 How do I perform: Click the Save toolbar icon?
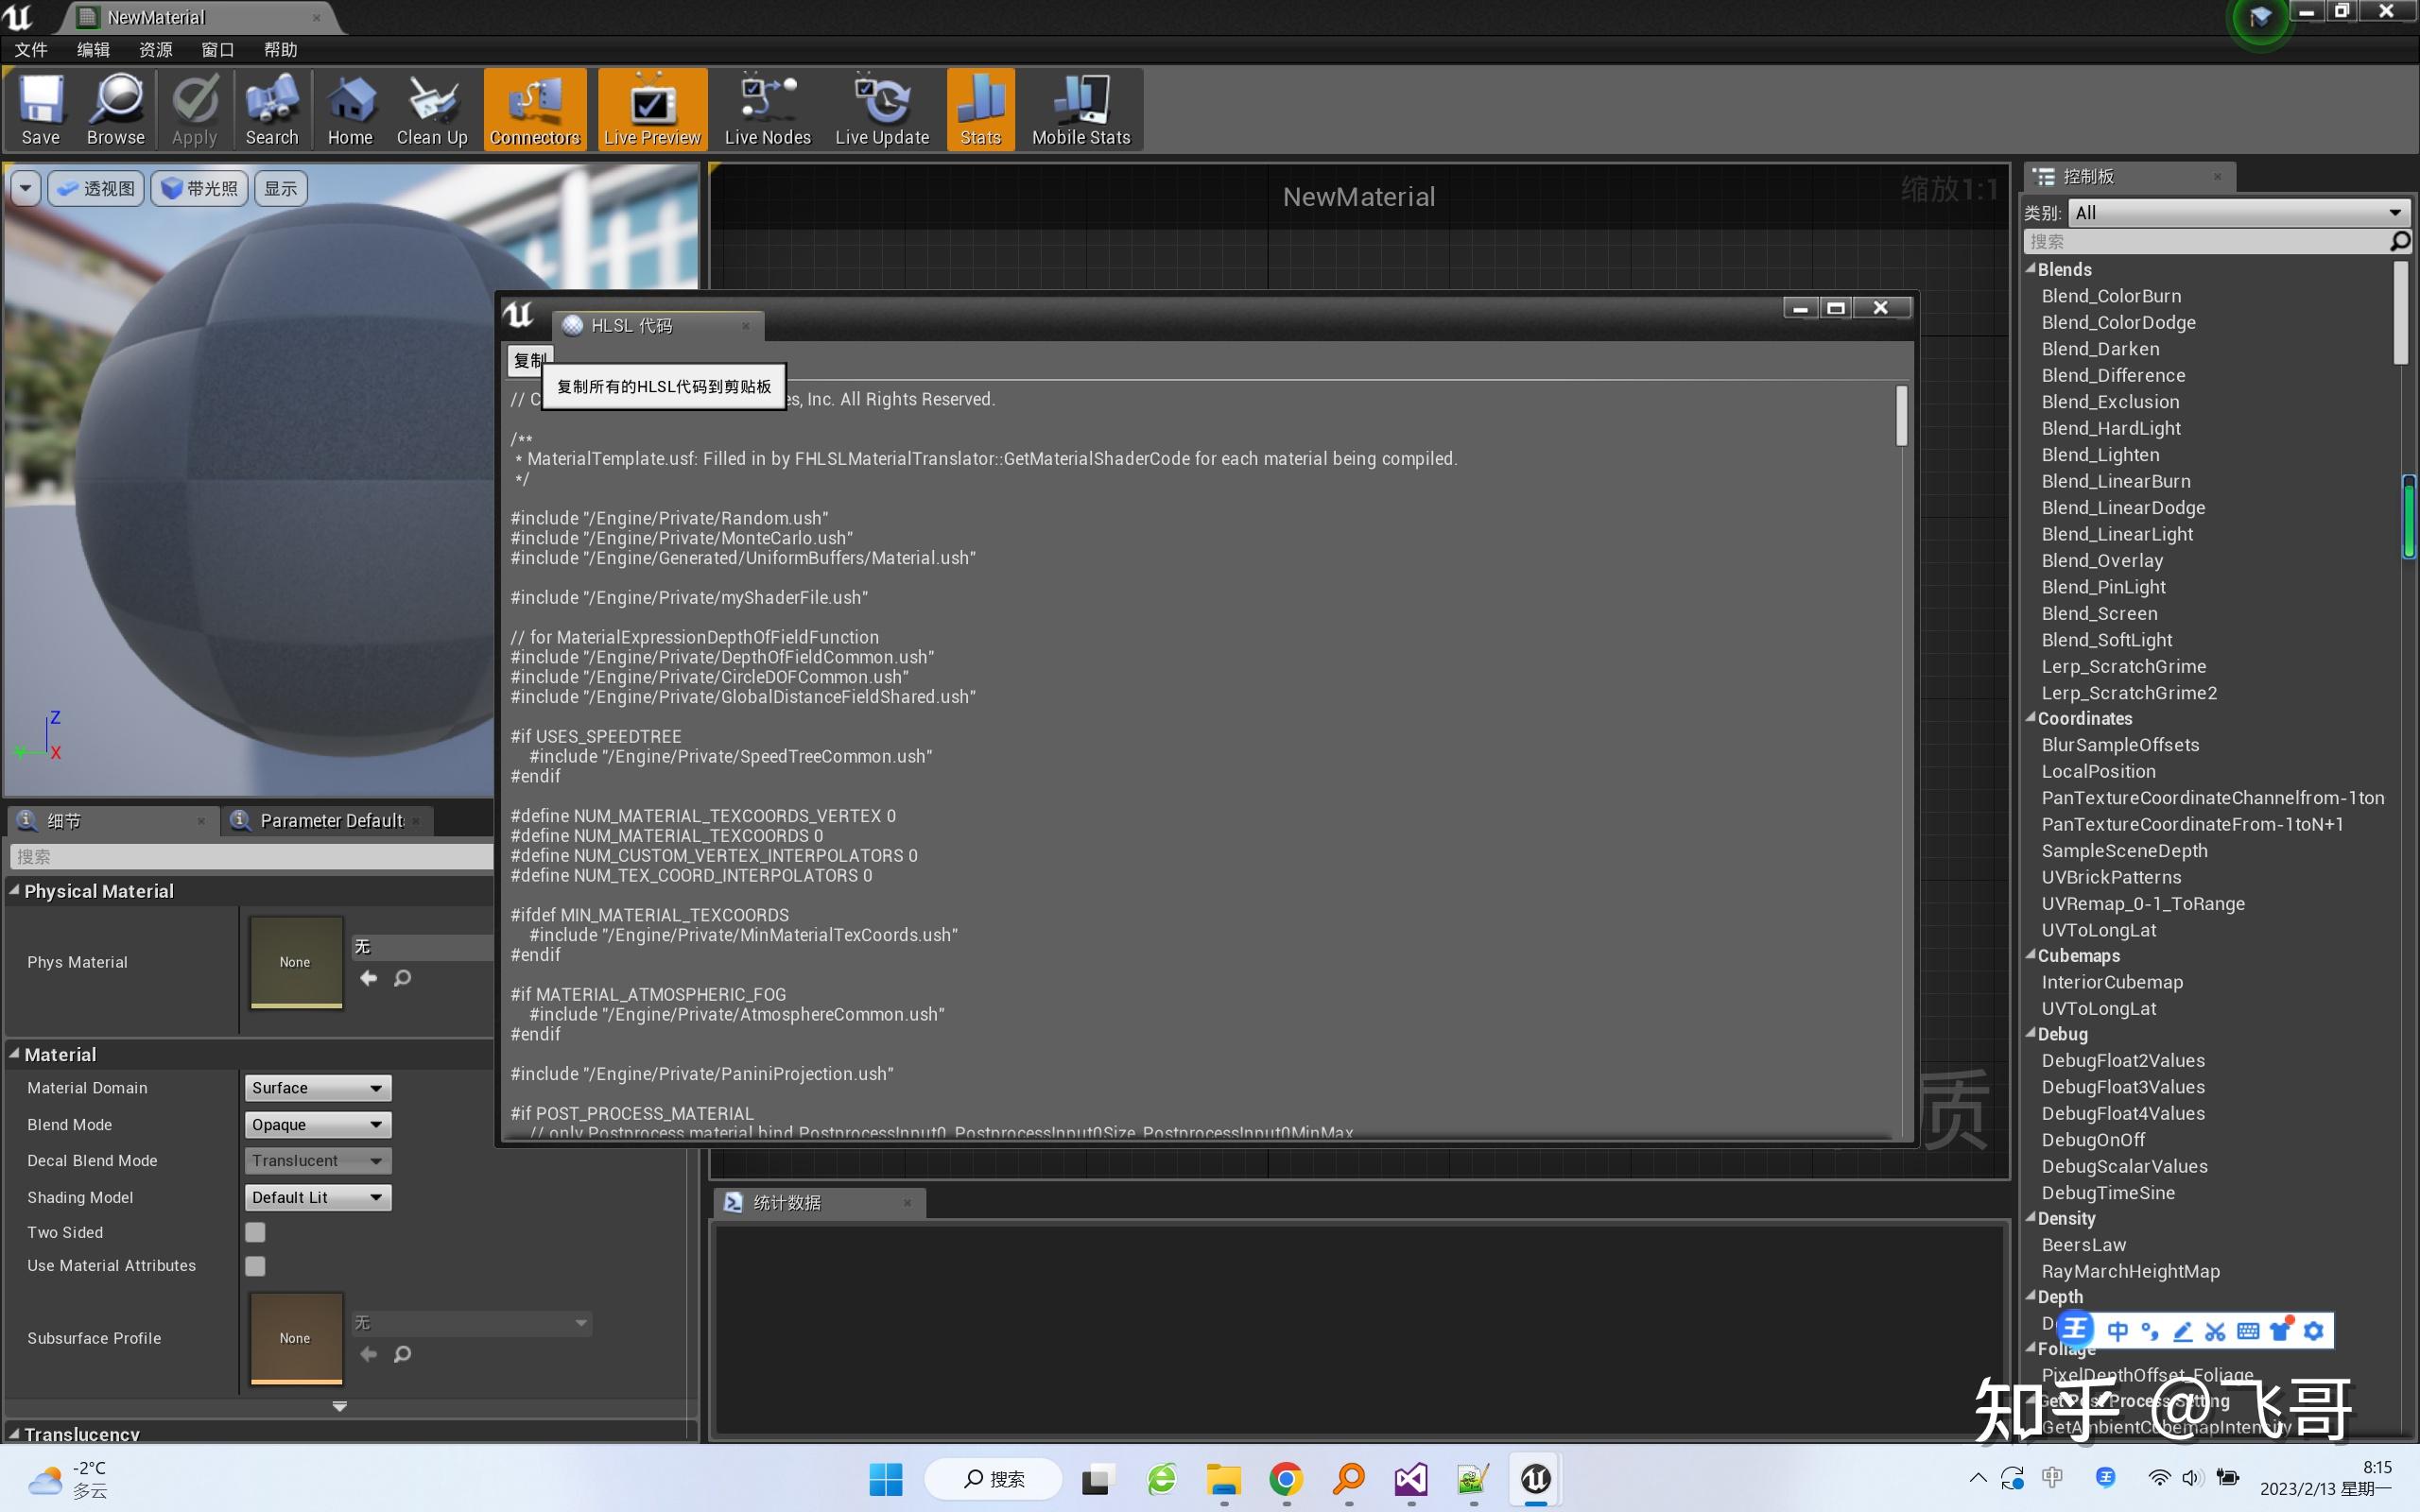(x=41, y=110)
